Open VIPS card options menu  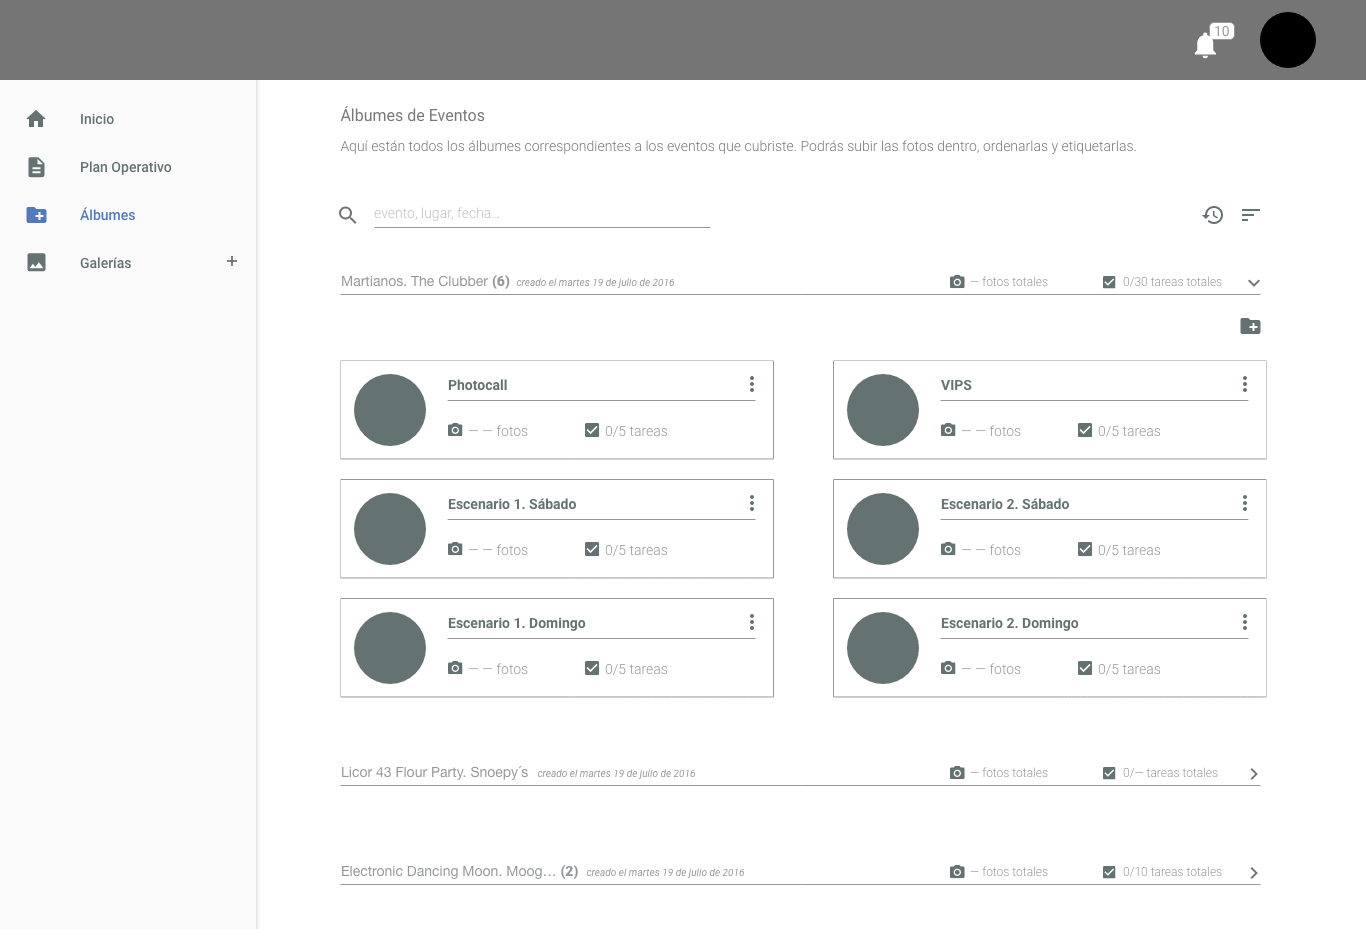pos(1245,384)
